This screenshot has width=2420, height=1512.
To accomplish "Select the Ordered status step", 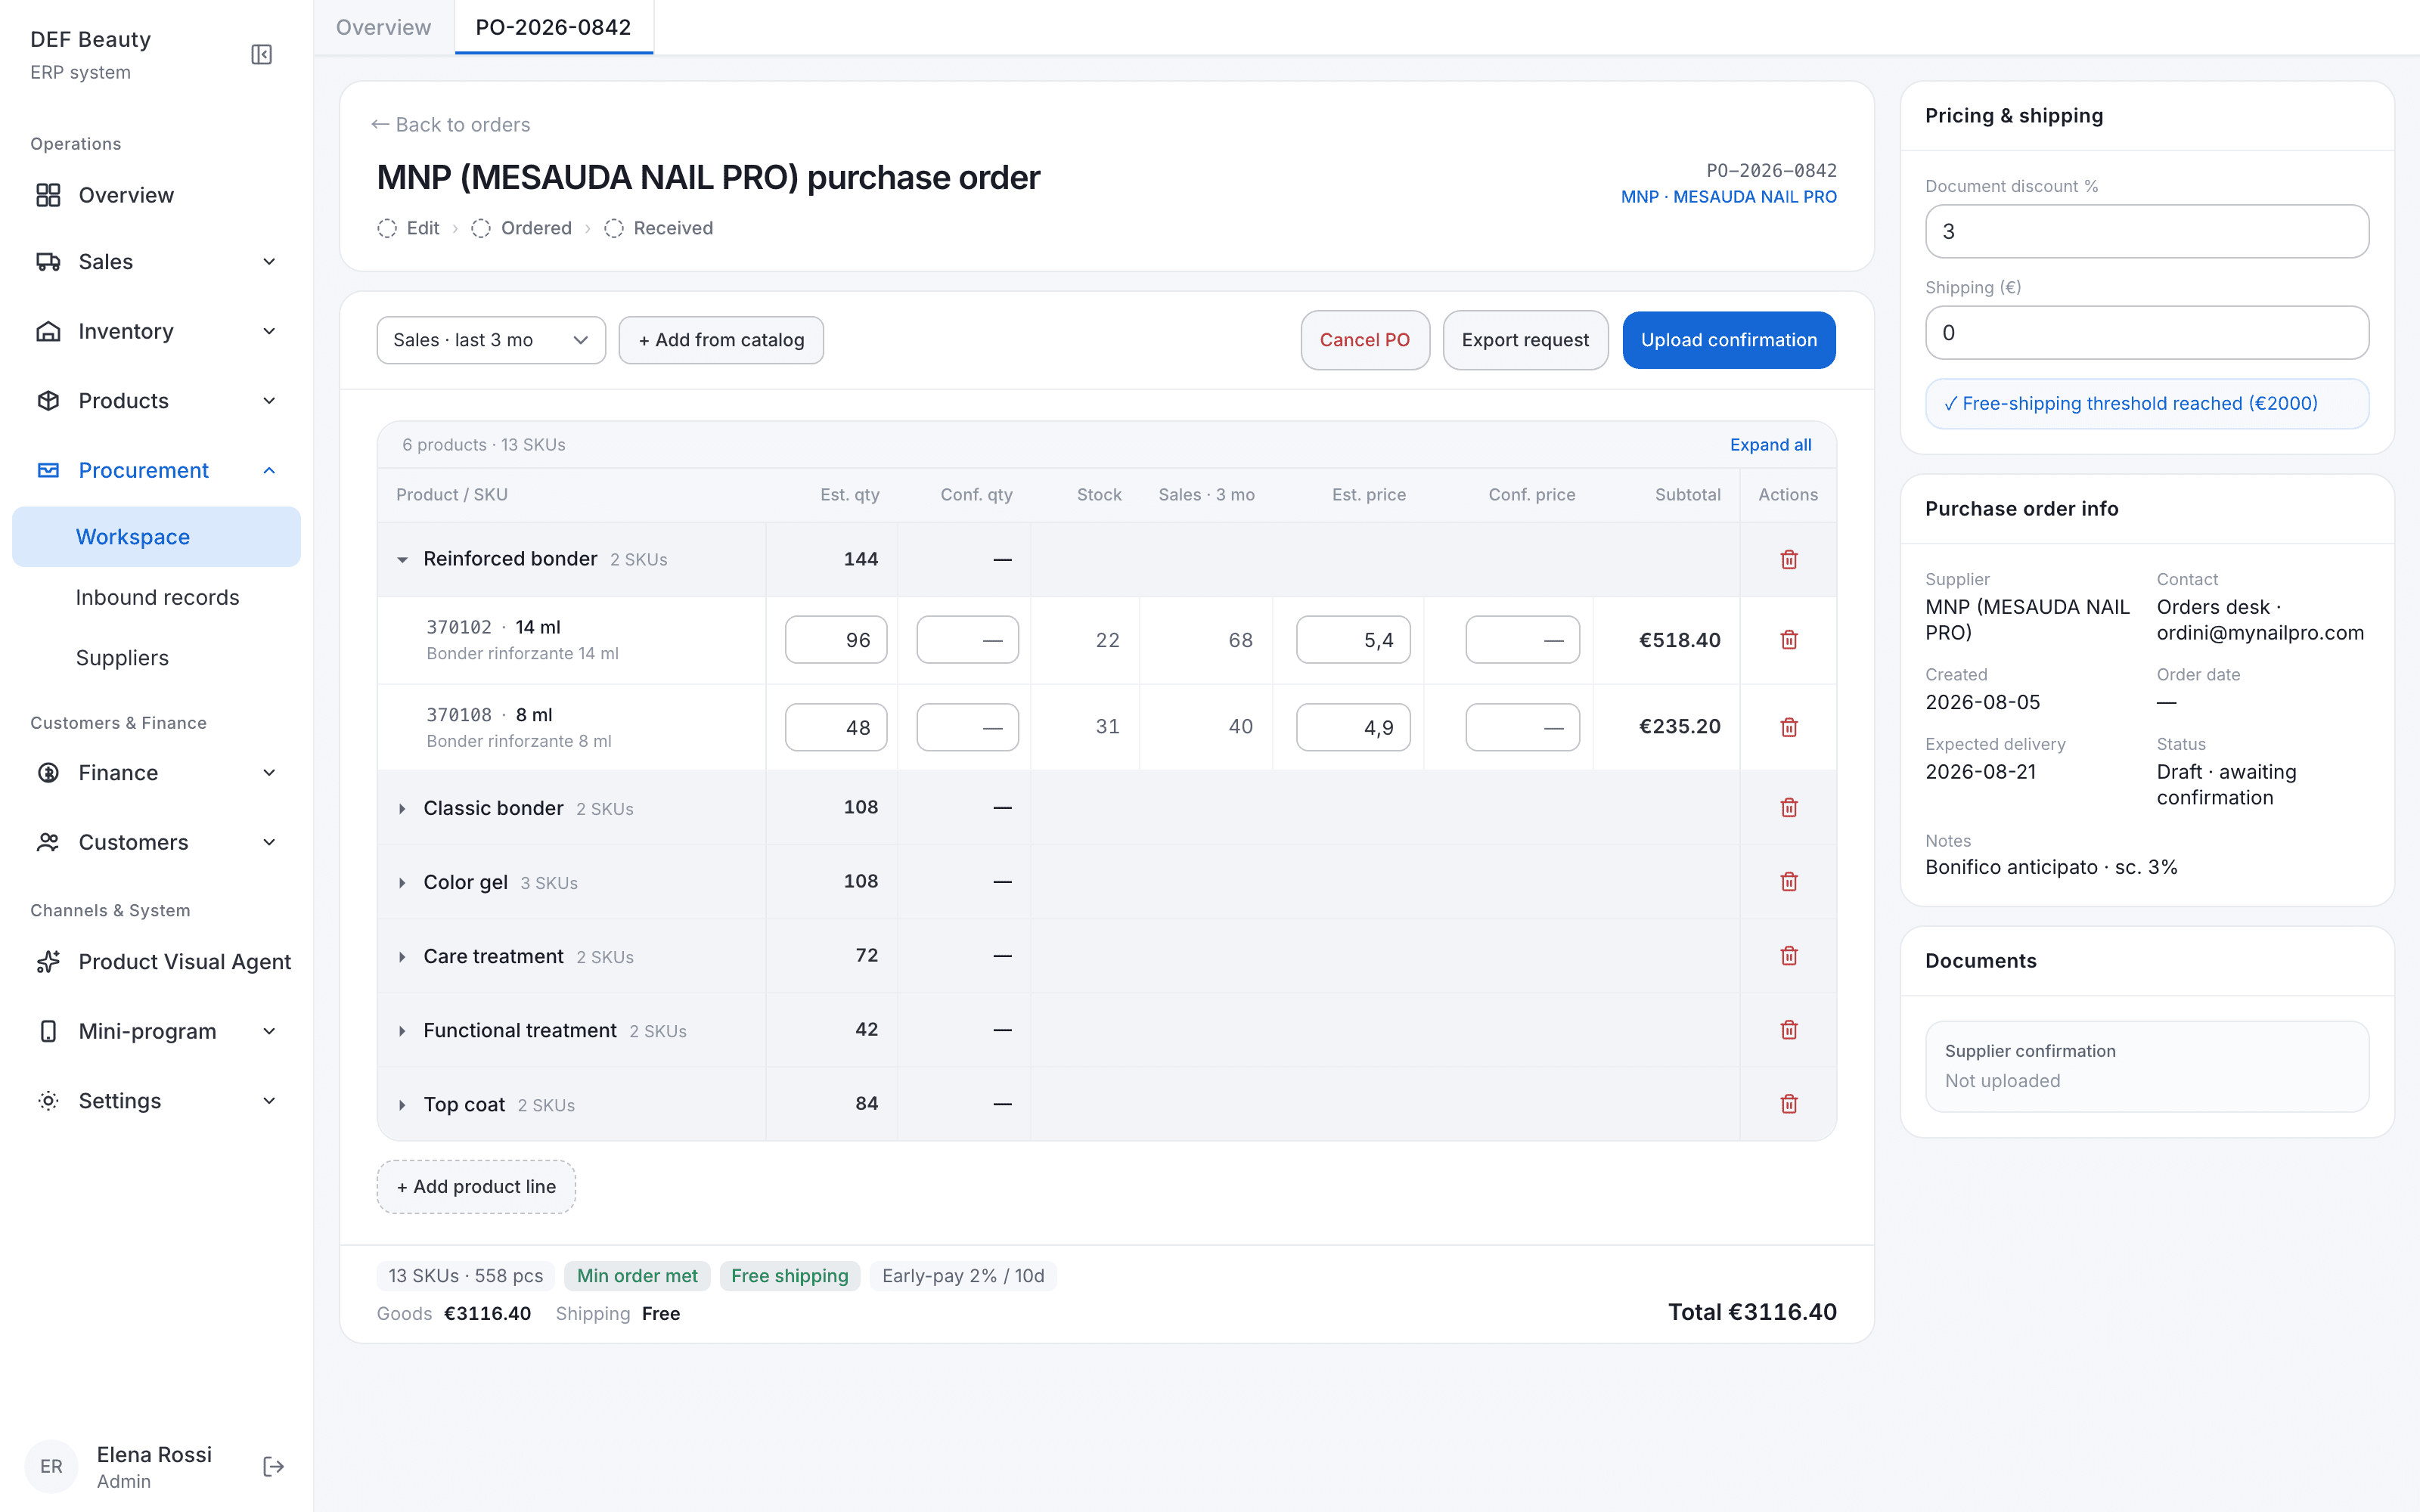I will tap(521, 228).
